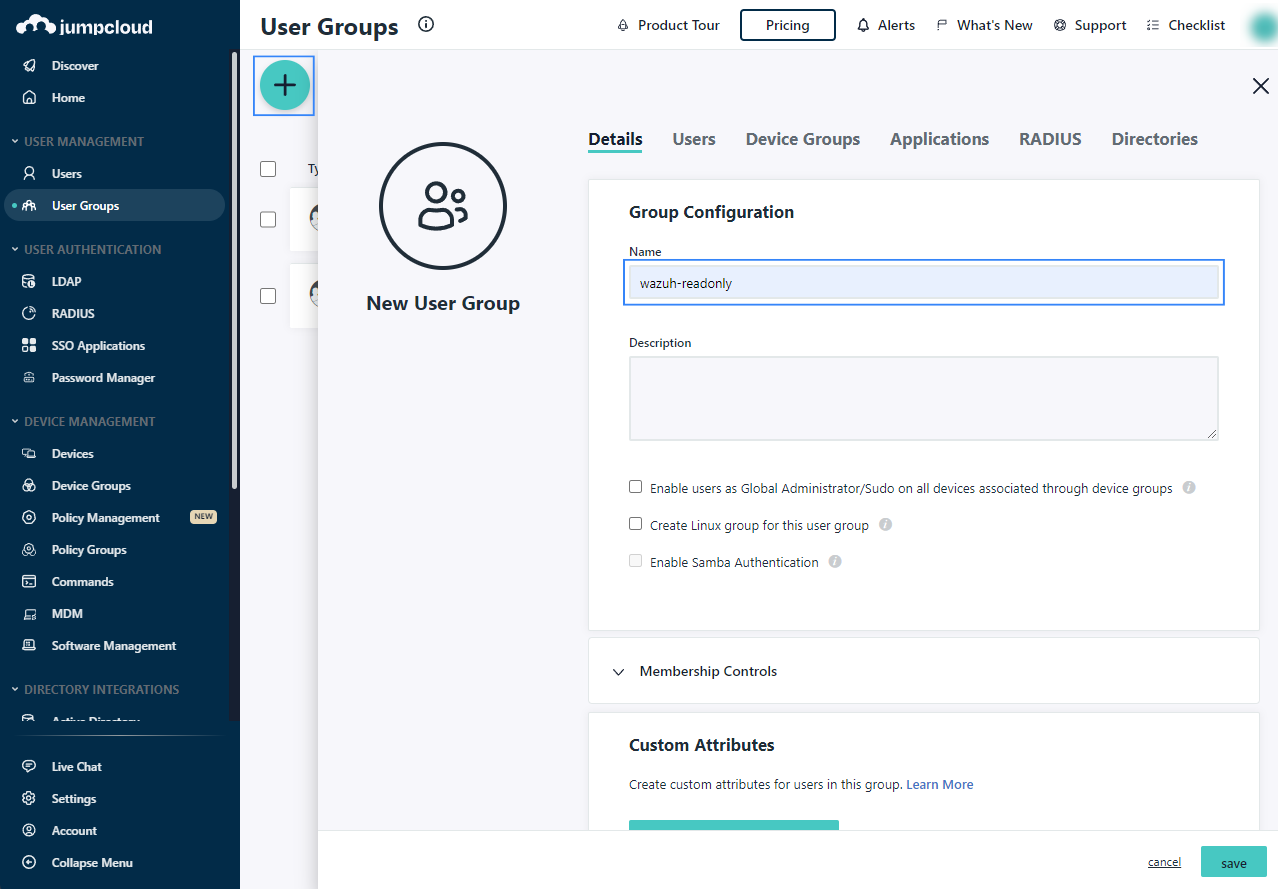1278x889 pixels.
Task: Click the save button
Action: 1233,863
